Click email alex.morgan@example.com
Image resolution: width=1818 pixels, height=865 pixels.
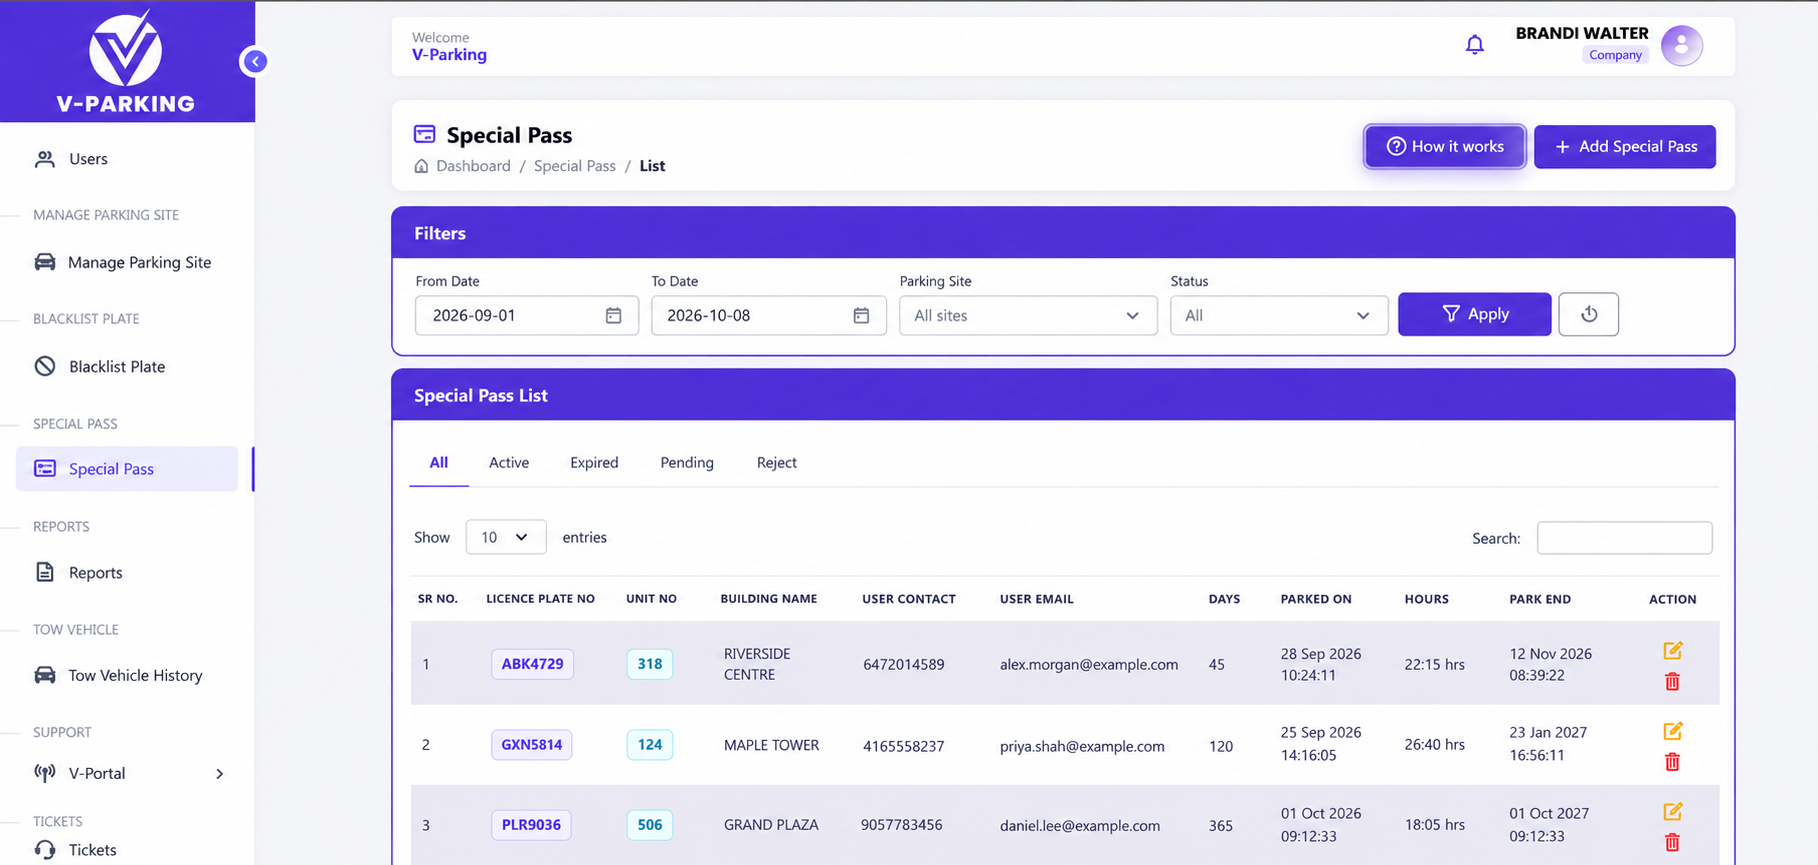tap(1089, 665)
